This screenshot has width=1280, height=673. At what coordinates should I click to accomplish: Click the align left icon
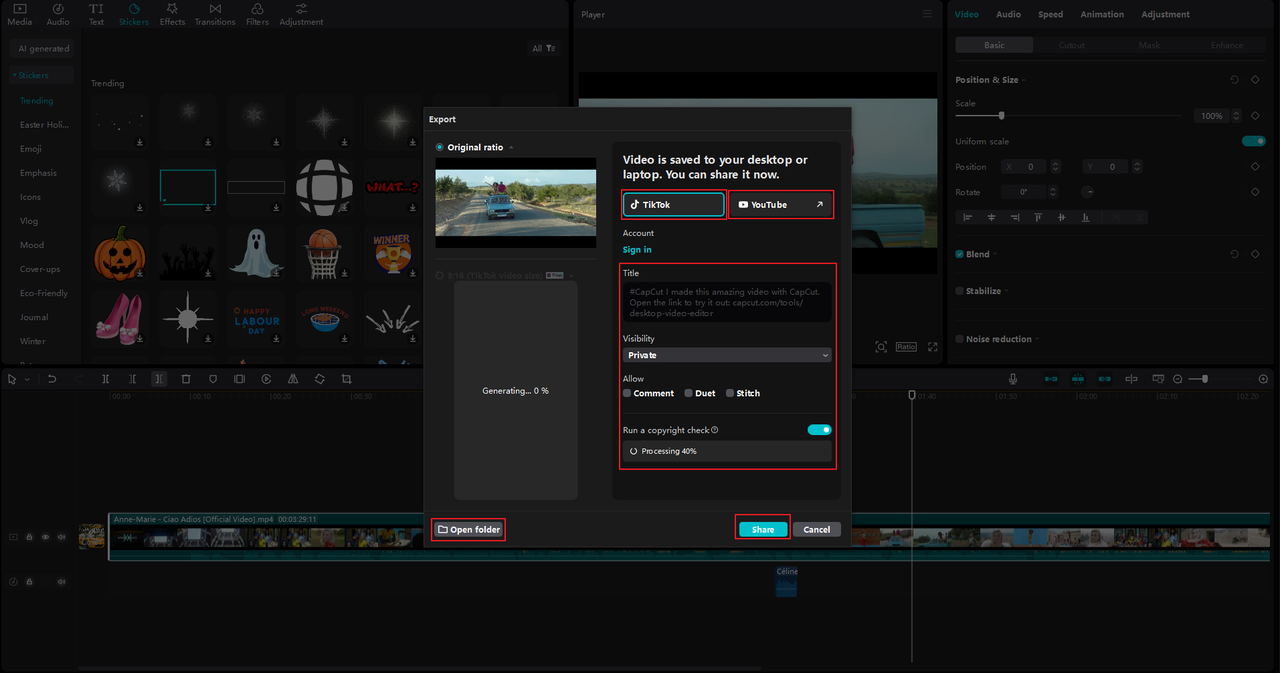pyautogui.click(x=968, y=217)
